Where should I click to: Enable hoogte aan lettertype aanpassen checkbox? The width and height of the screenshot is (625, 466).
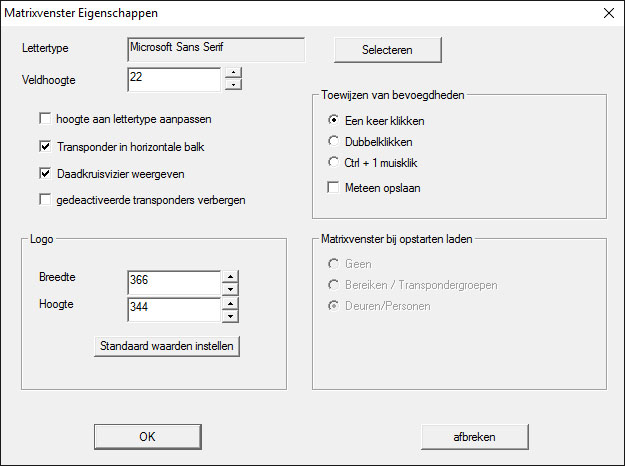click(45, 119)
